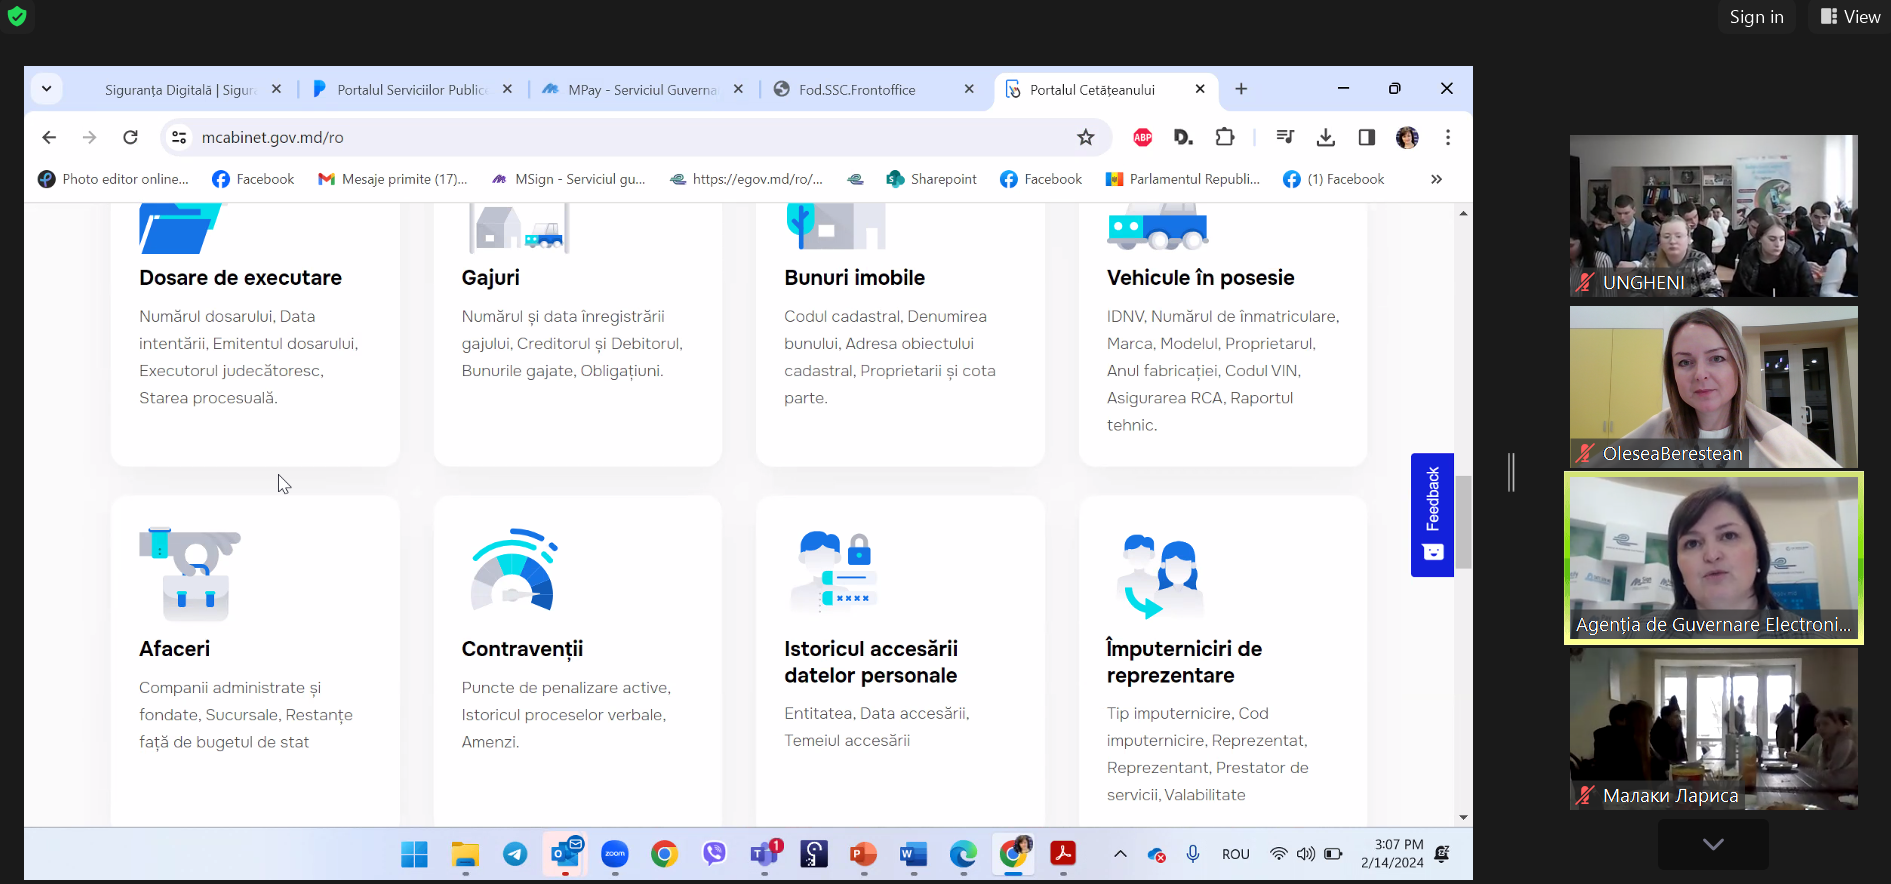
Task: Click the page vertical scrollbar thumb
Action: pos(1463,522)
